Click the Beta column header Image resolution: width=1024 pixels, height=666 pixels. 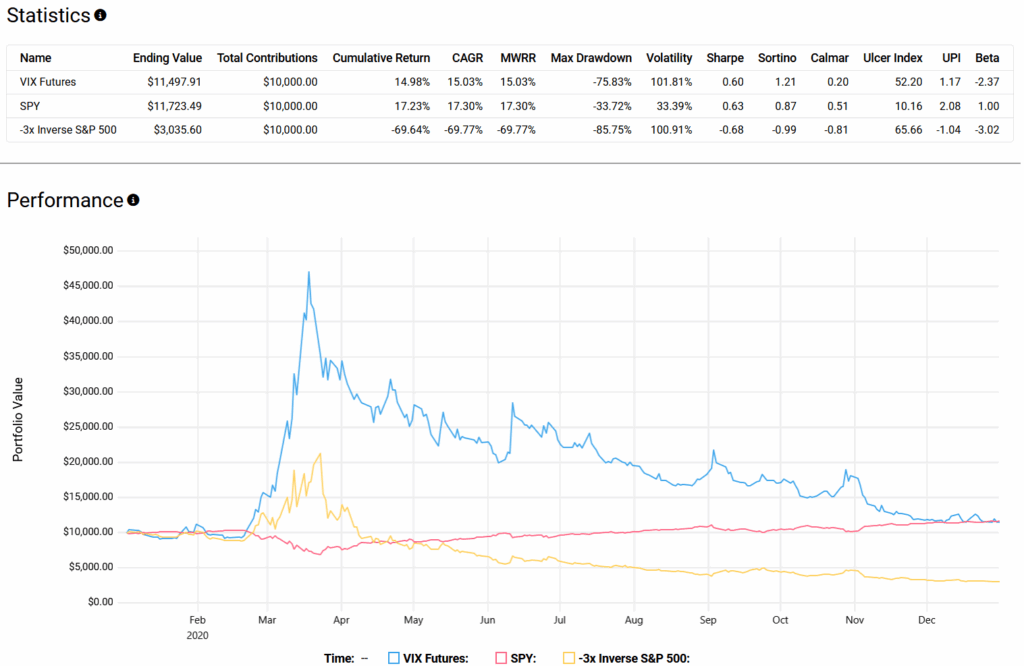(987, 58)
